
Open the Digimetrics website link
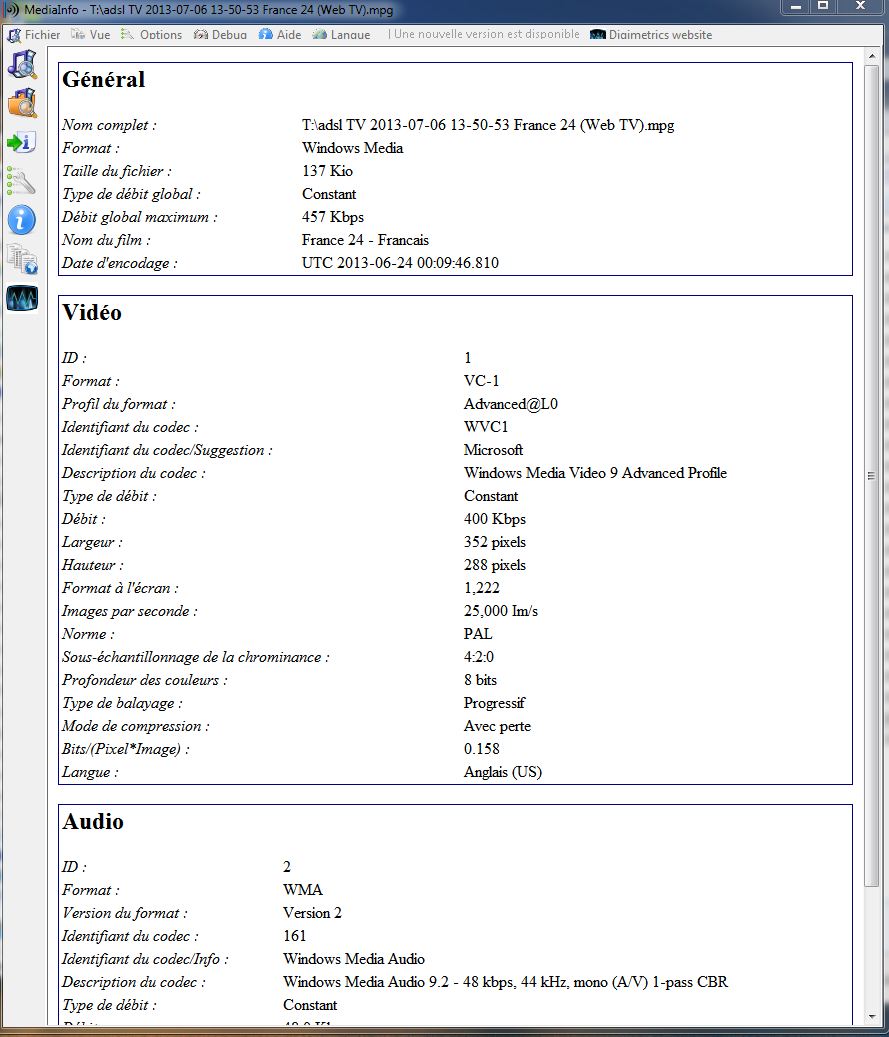click(x=652, y=34)
